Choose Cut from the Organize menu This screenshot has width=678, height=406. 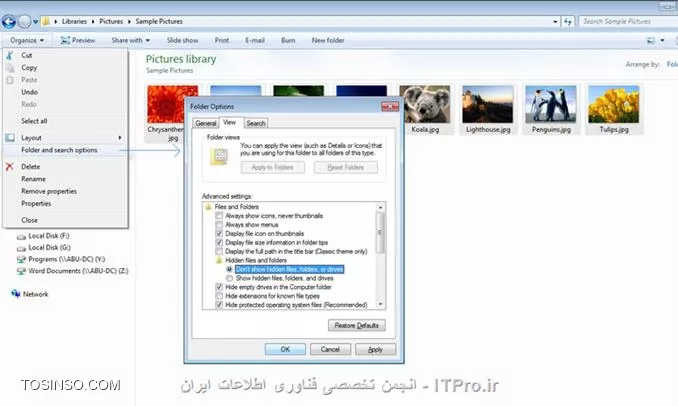coord(66,55)
